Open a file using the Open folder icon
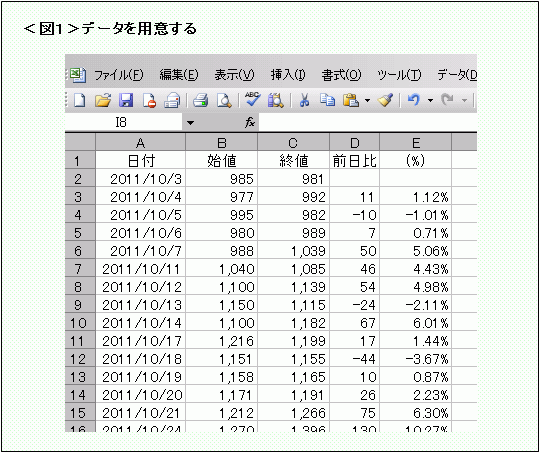The height and width of the screenshot is (452, 539). (103, 101)
